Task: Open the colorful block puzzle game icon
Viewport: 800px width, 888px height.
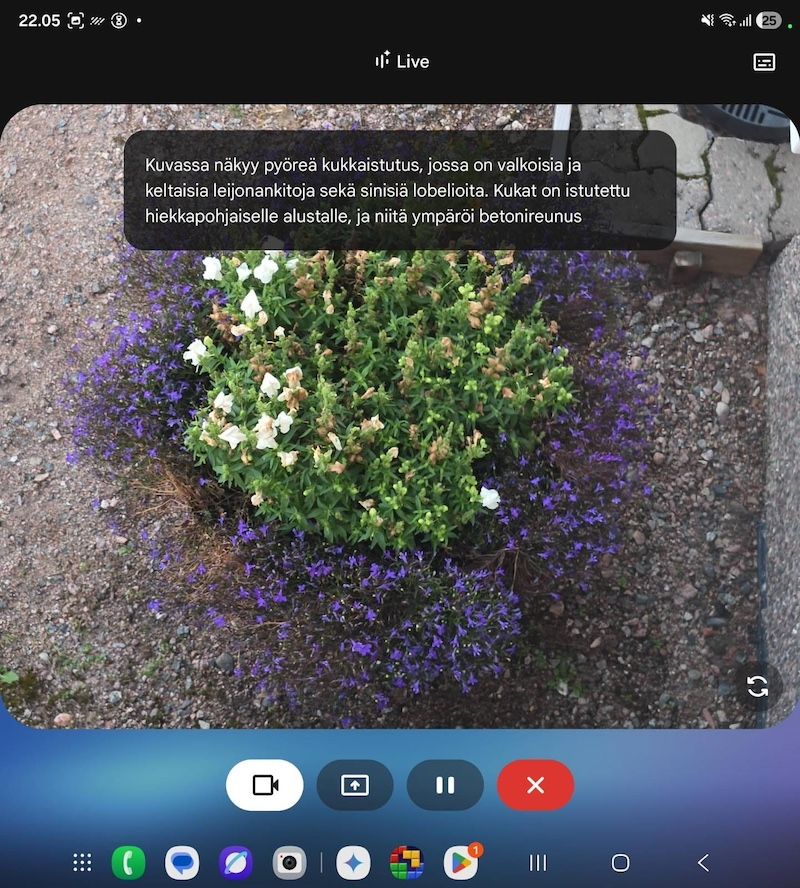Action: (407, 863)
